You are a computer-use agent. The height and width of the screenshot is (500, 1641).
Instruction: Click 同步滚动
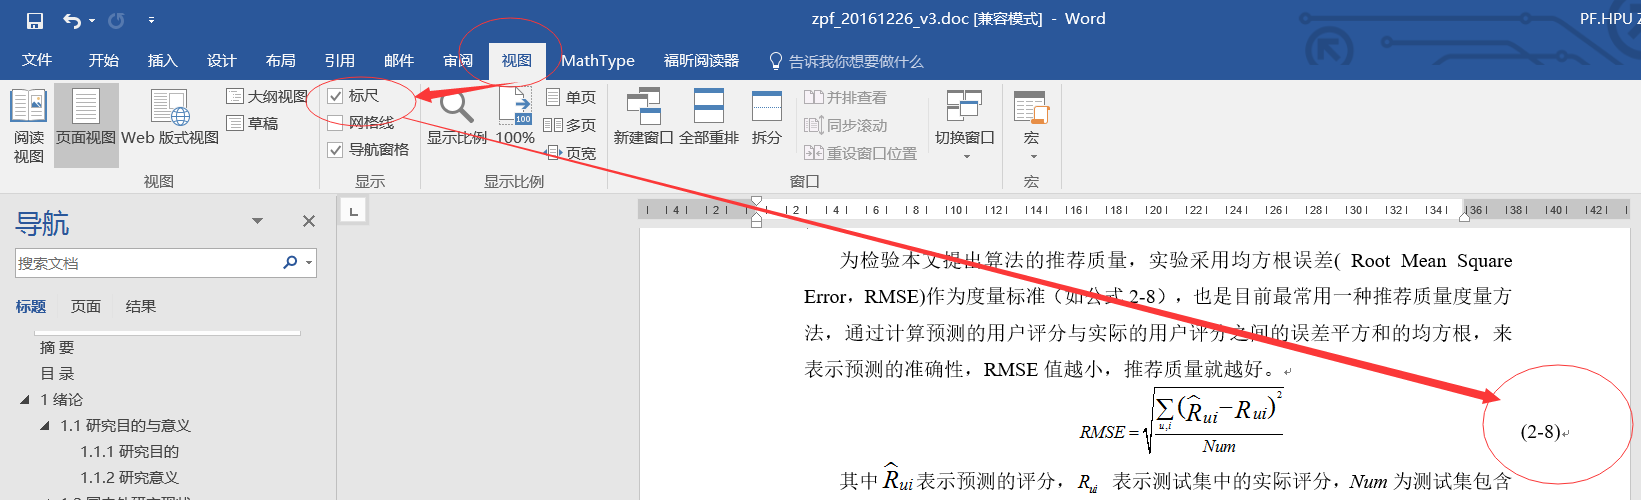coord(846,126)
